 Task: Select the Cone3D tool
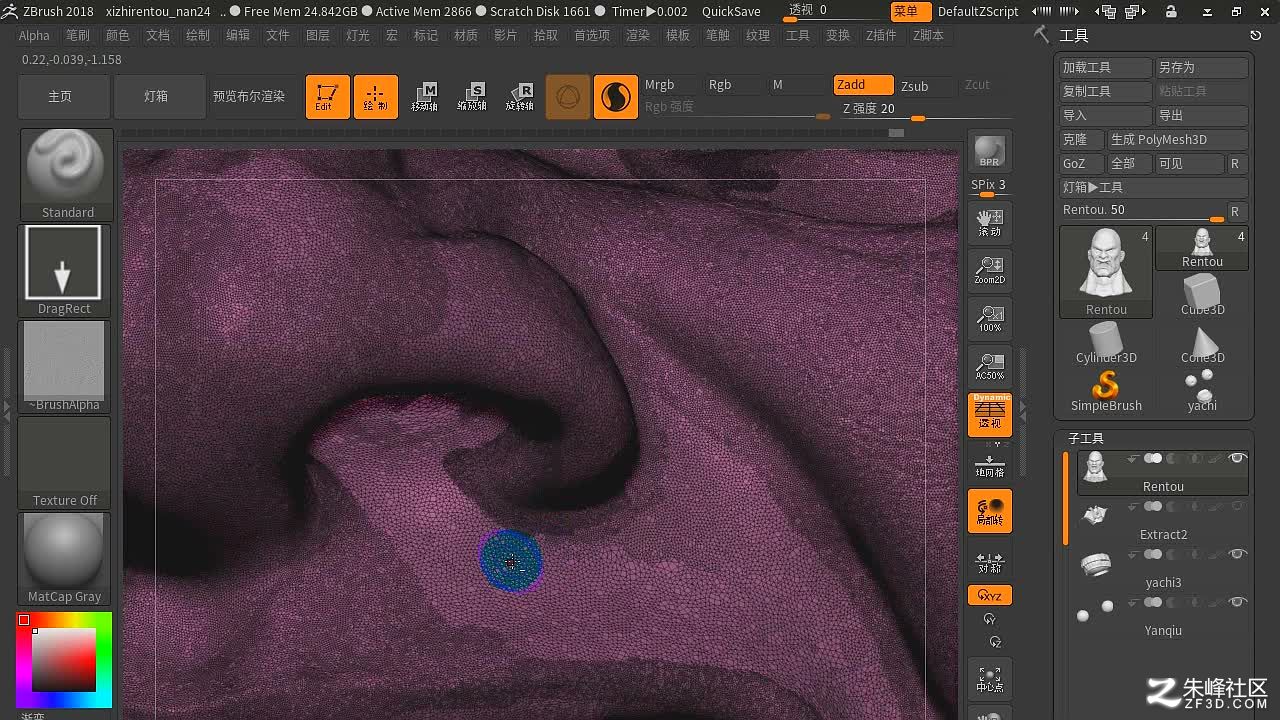[x=1202, y=342]
